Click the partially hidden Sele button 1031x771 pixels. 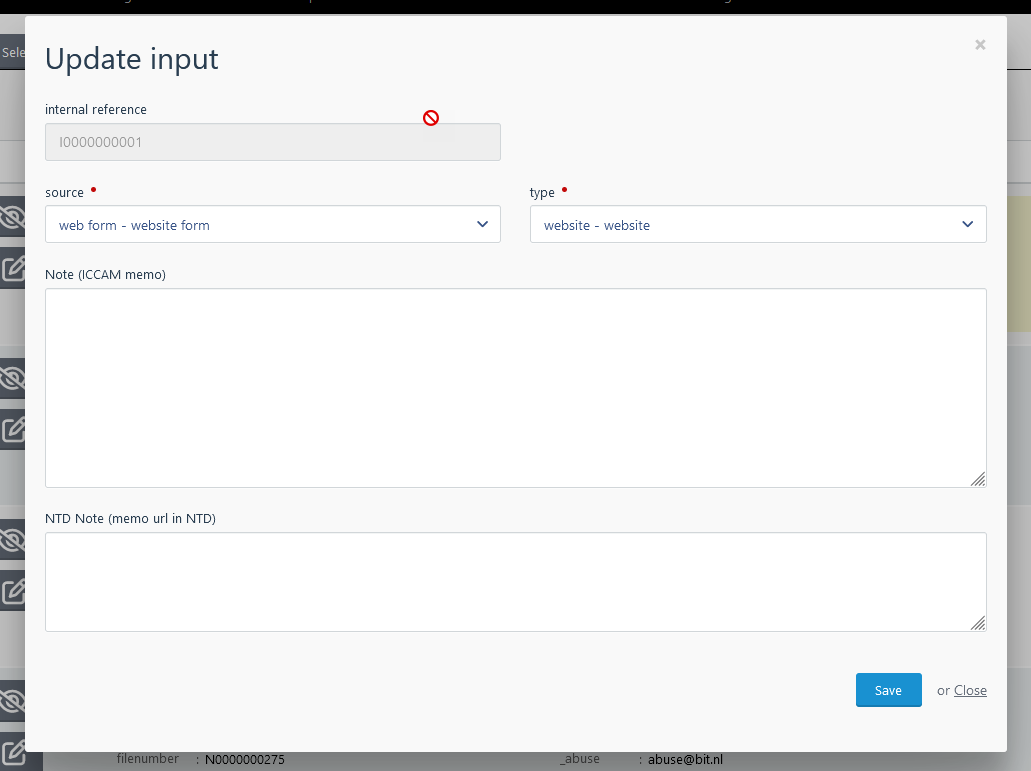[x=12, y=52]
